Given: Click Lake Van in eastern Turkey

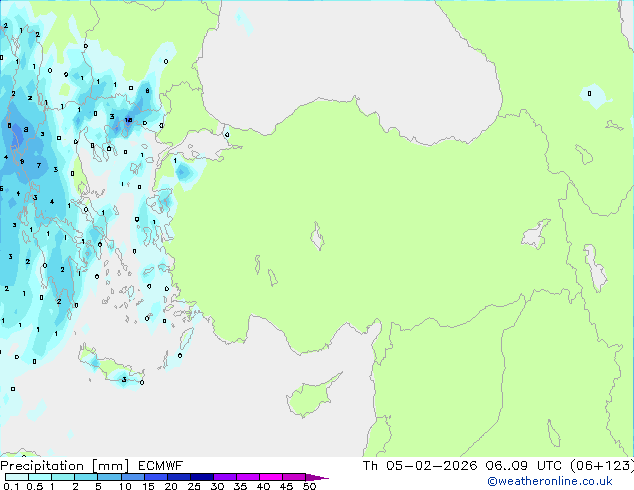Looking at the screenshot, I should point(536,235).
